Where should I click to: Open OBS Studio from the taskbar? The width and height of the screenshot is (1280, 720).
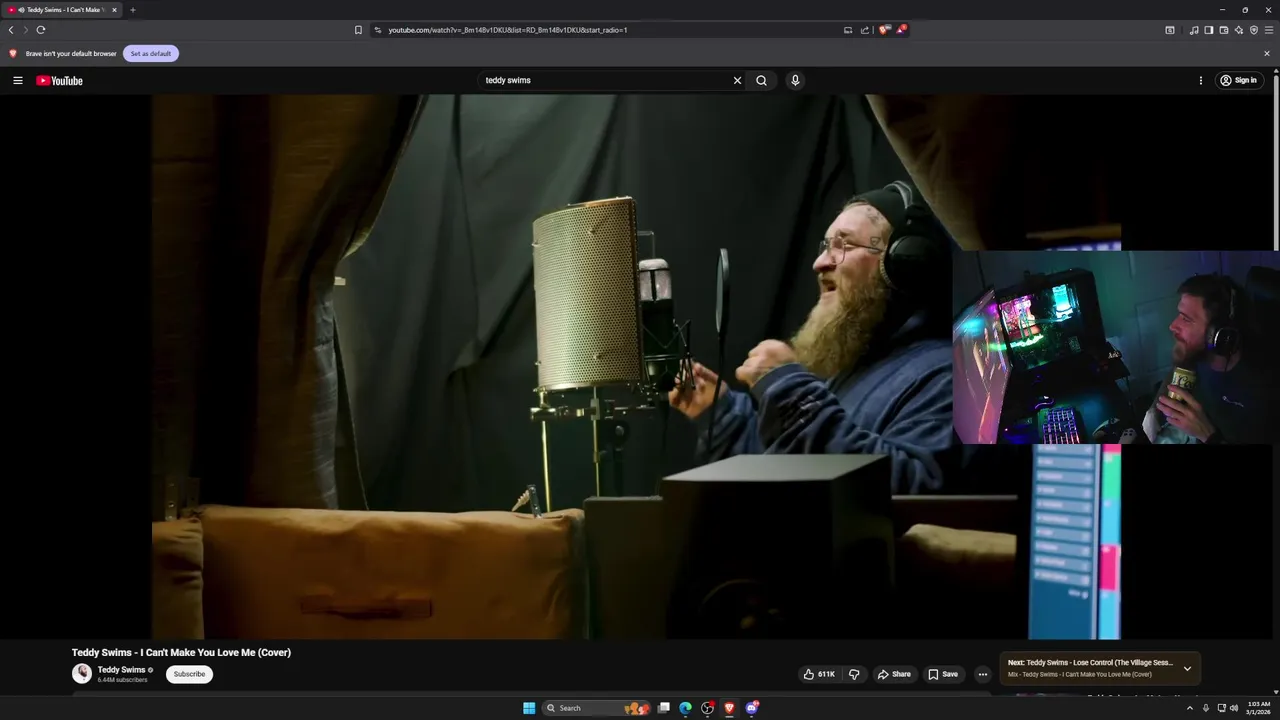(707, 708)
